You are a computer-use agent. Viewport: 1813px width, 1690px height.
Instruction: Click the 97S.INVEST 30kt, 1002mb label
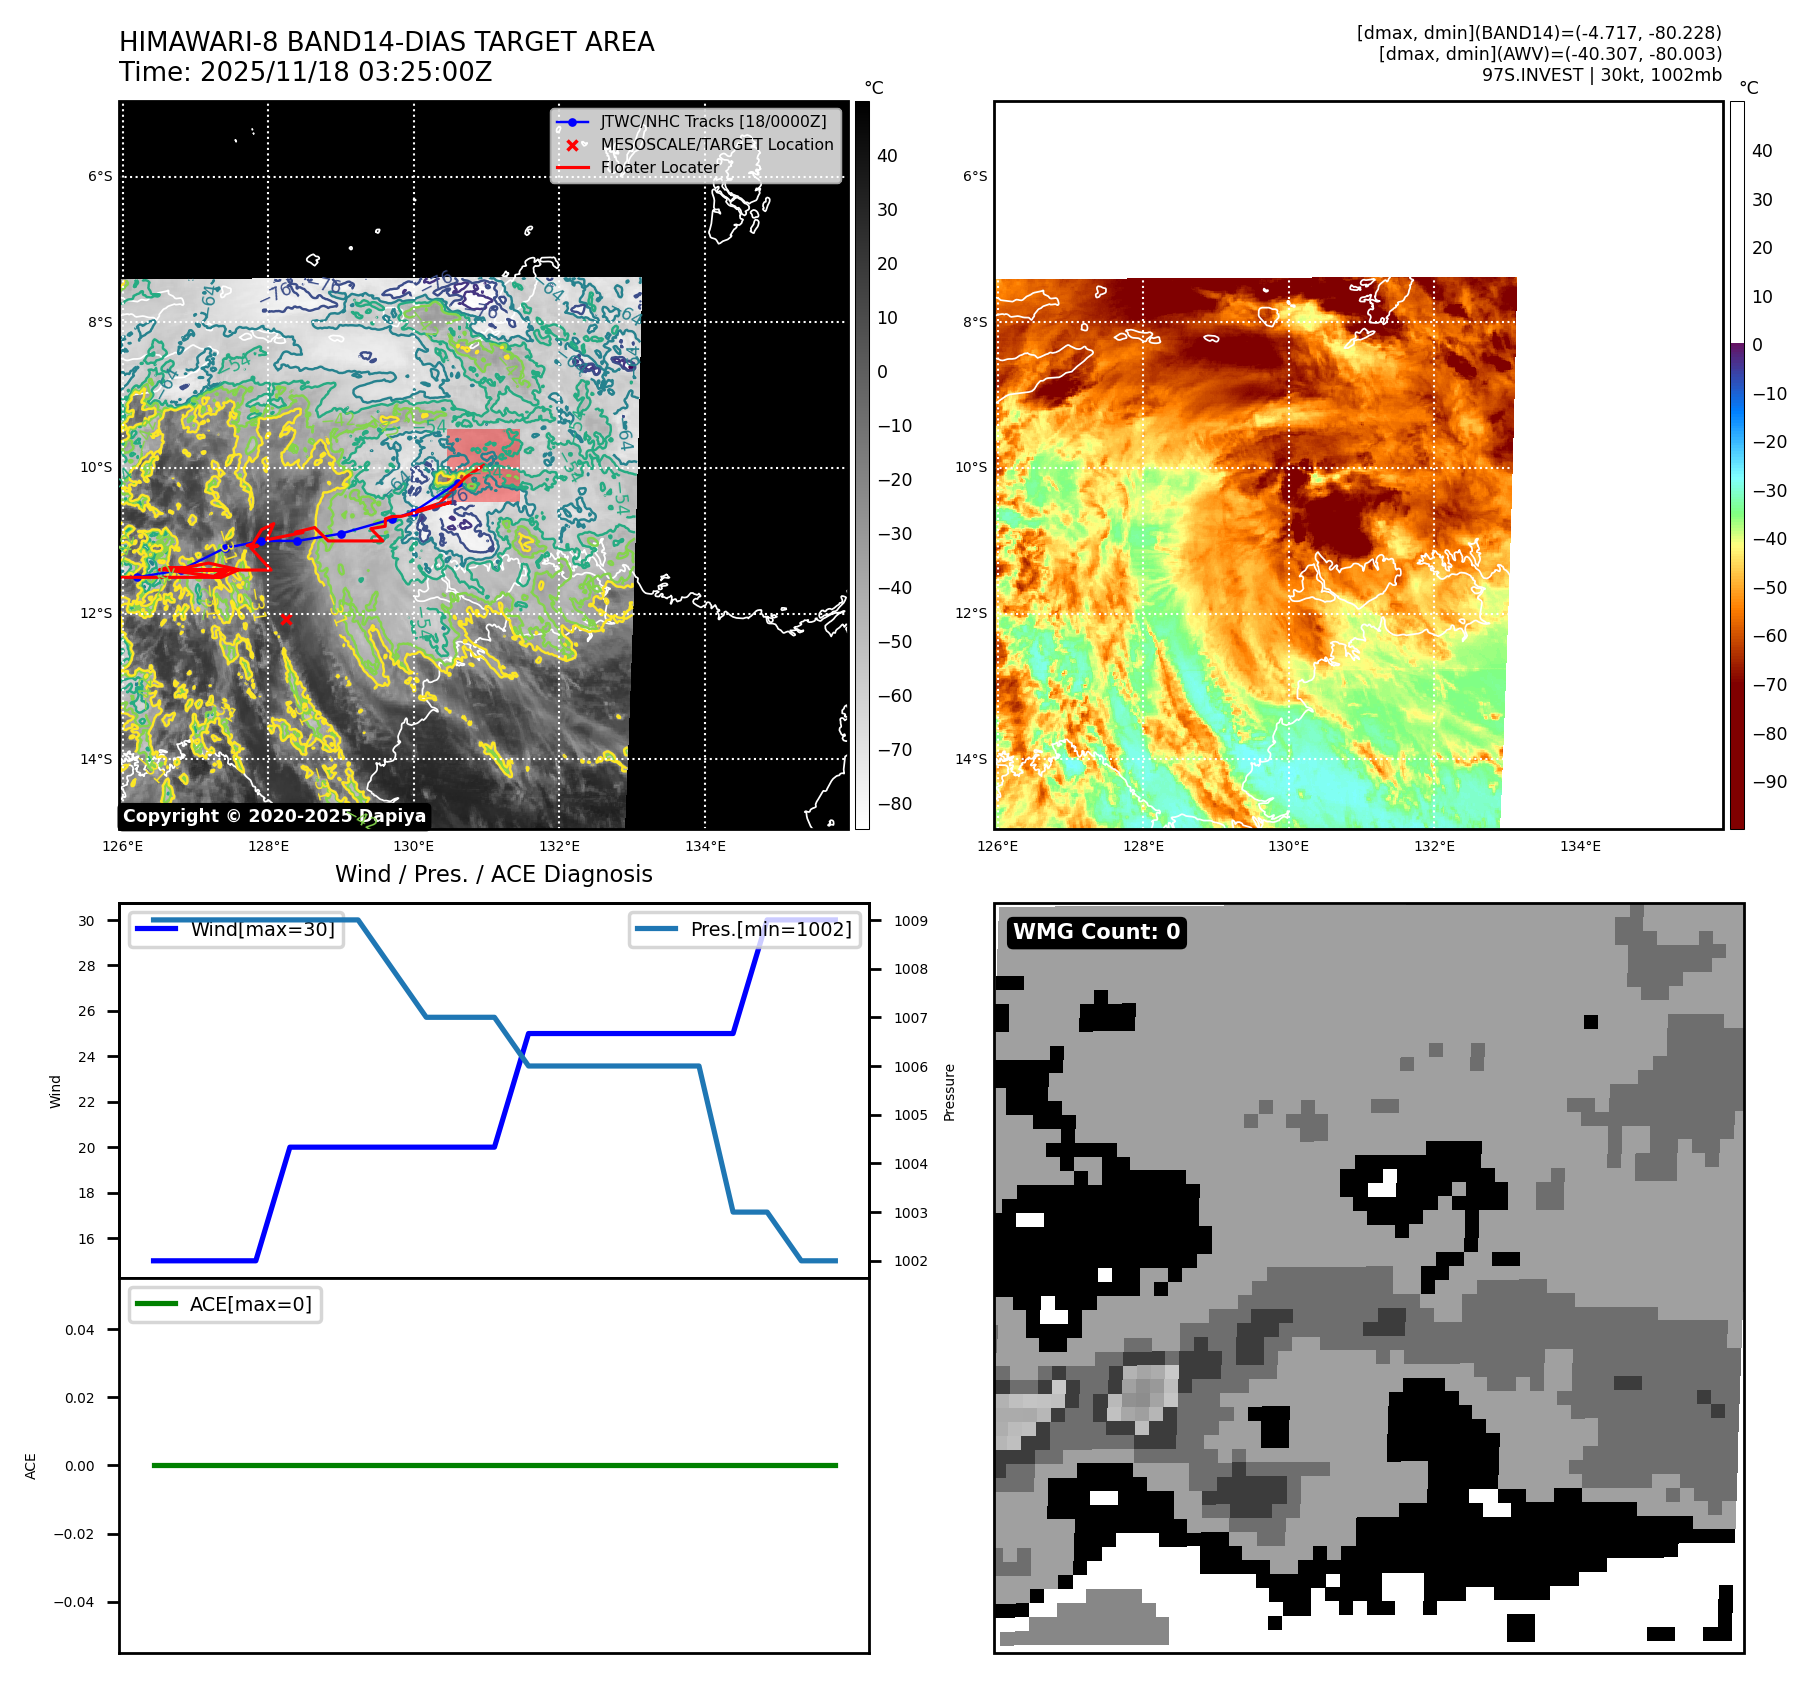click(x=1601, y=75)
